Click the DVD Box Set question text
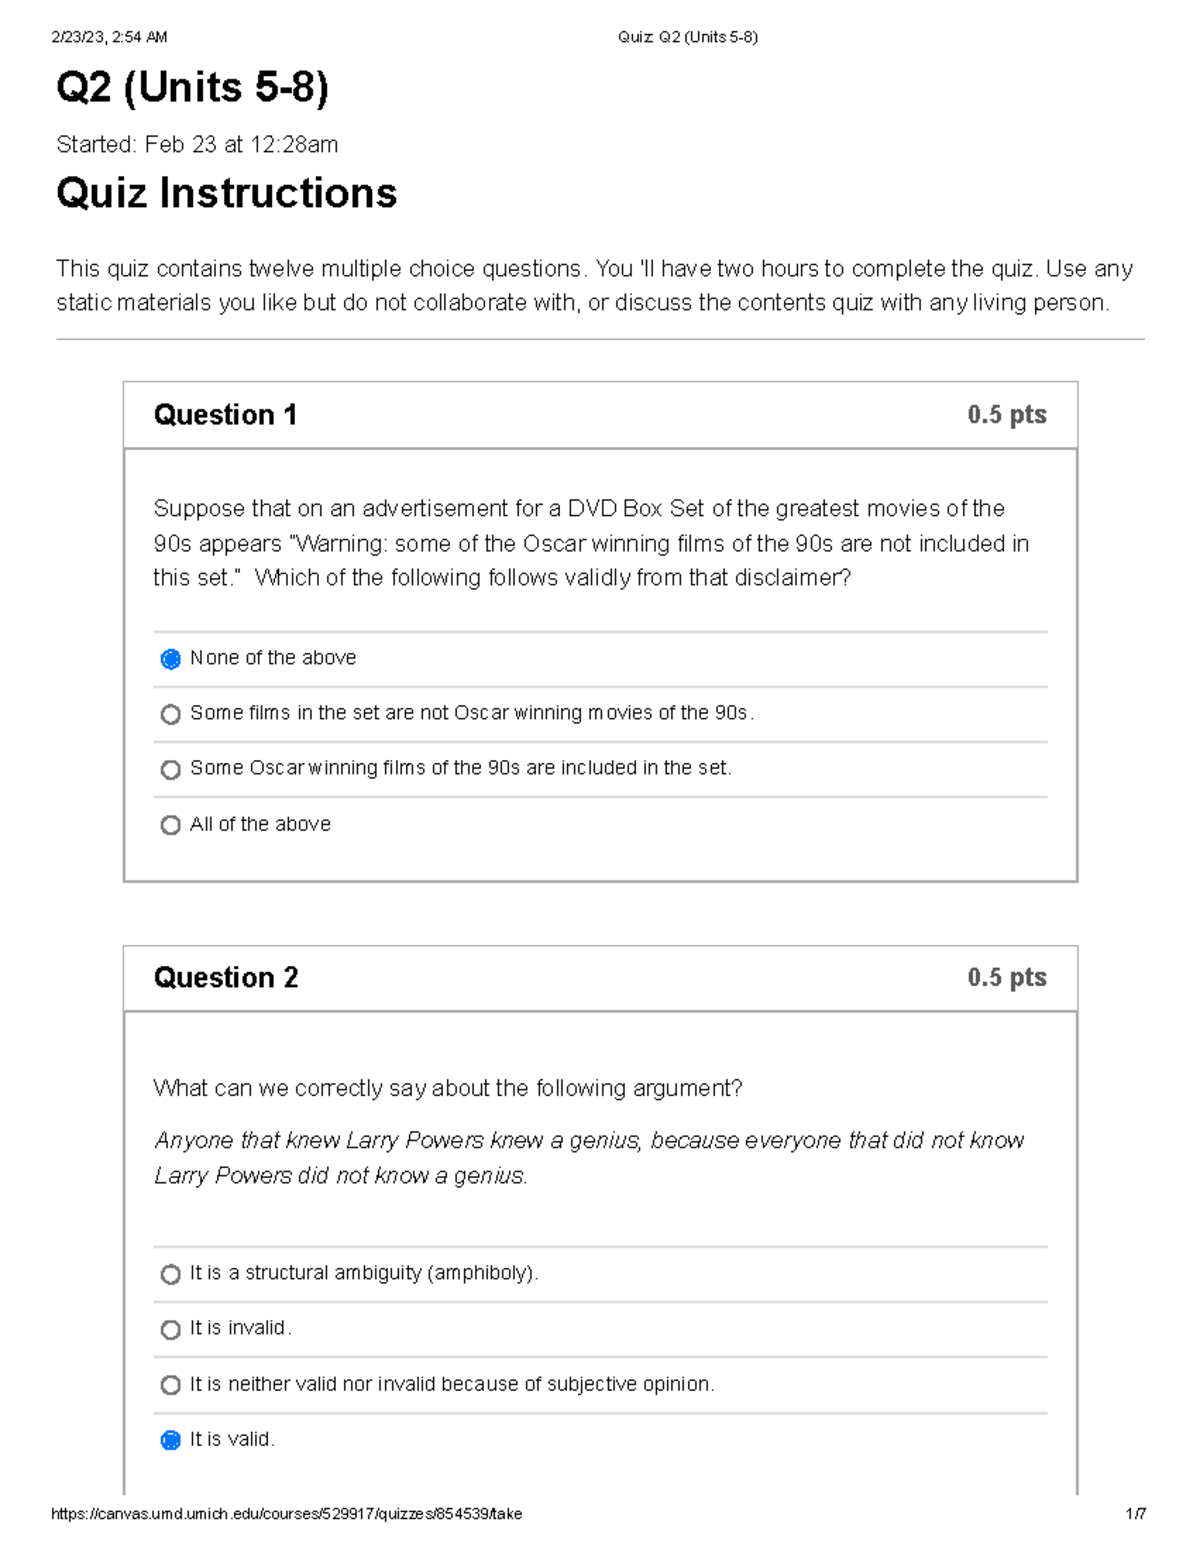1200x1553 pixels. click(x=590, y=542)
